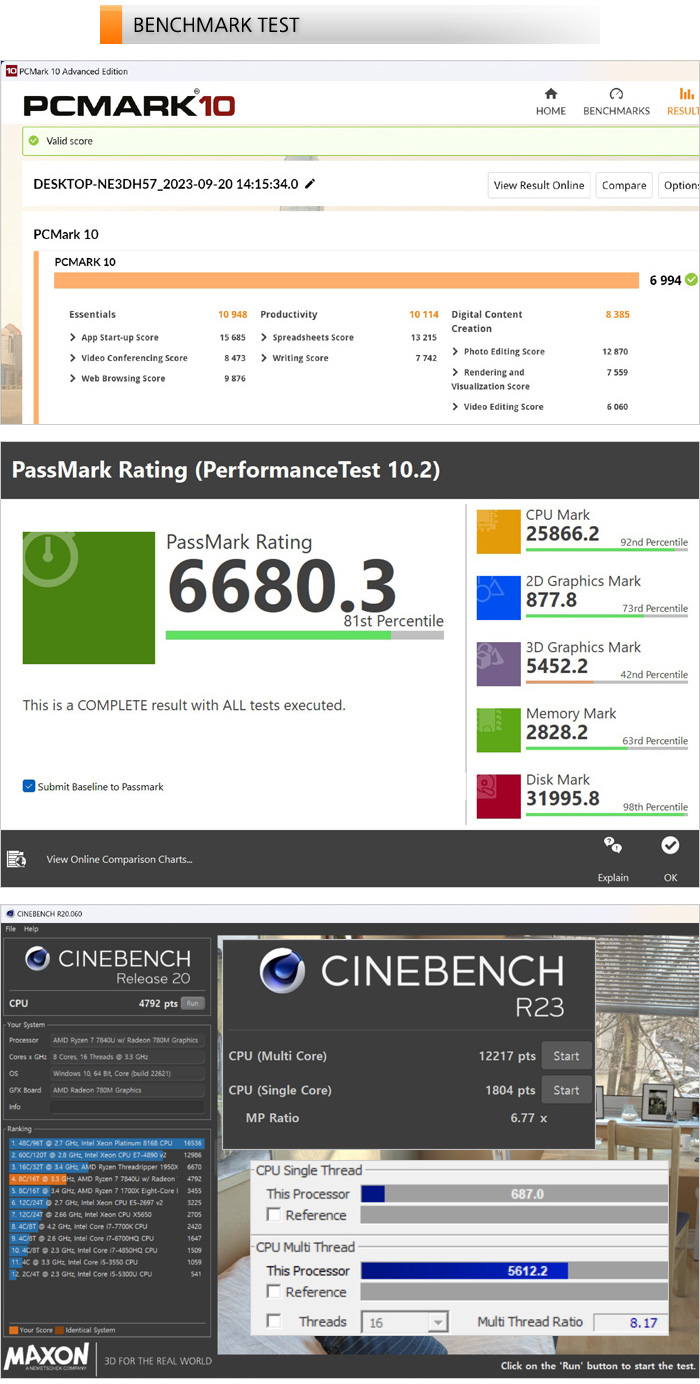This screenshot has height=1384, width=700.
Task: Click CPU Multi Thread This Processor bar 5612.2
Action: (x=513, y=1270)
